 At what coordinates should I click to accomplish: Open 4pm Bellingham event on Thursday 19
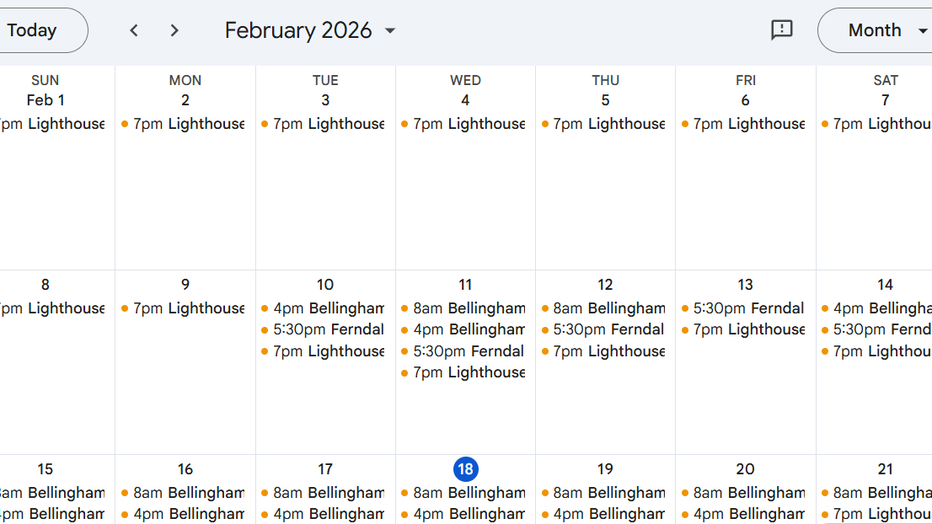pos(605,514)
